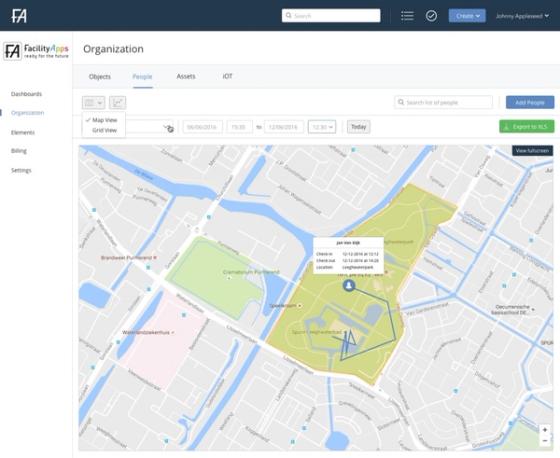Open the view mode dropdown button
560x458 pixels.
(x=93, y=103)
